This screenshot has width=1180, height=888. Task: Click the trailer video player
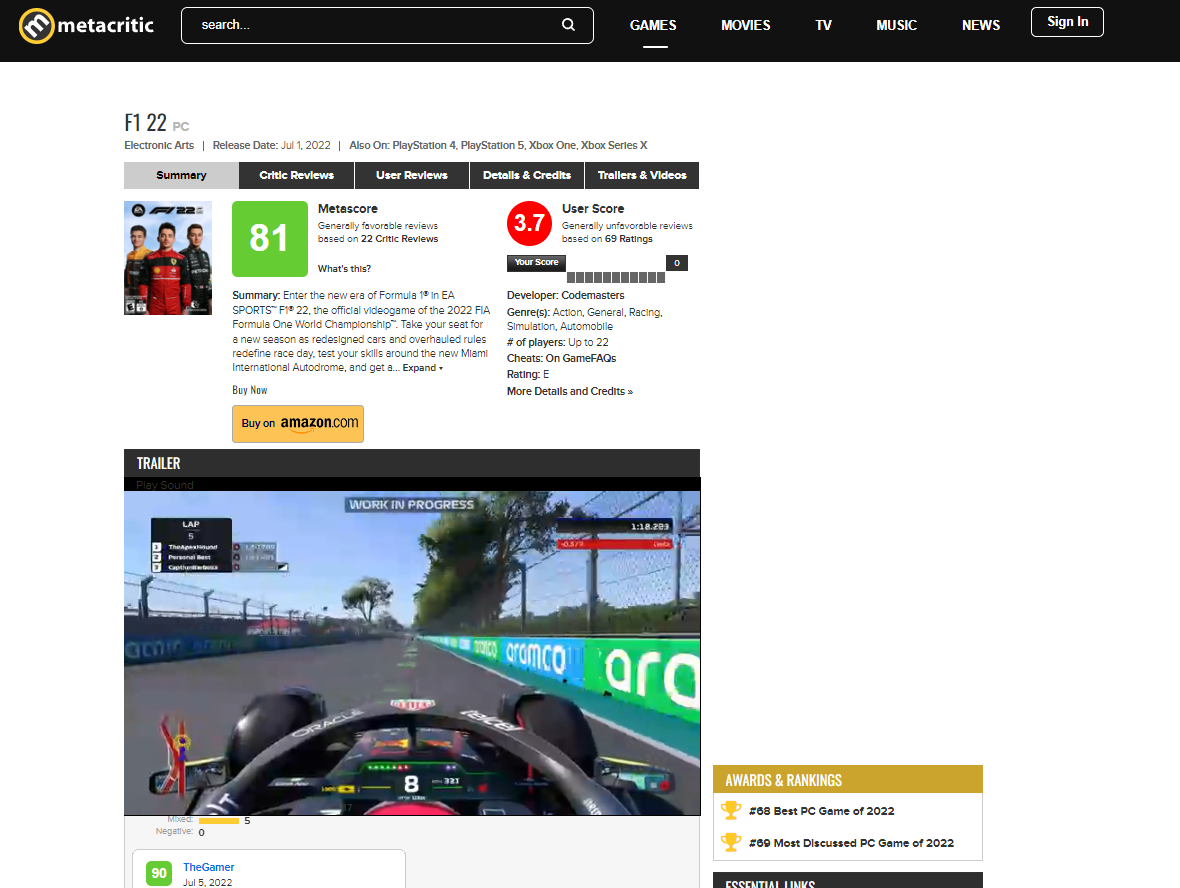[x=412, y=652]
